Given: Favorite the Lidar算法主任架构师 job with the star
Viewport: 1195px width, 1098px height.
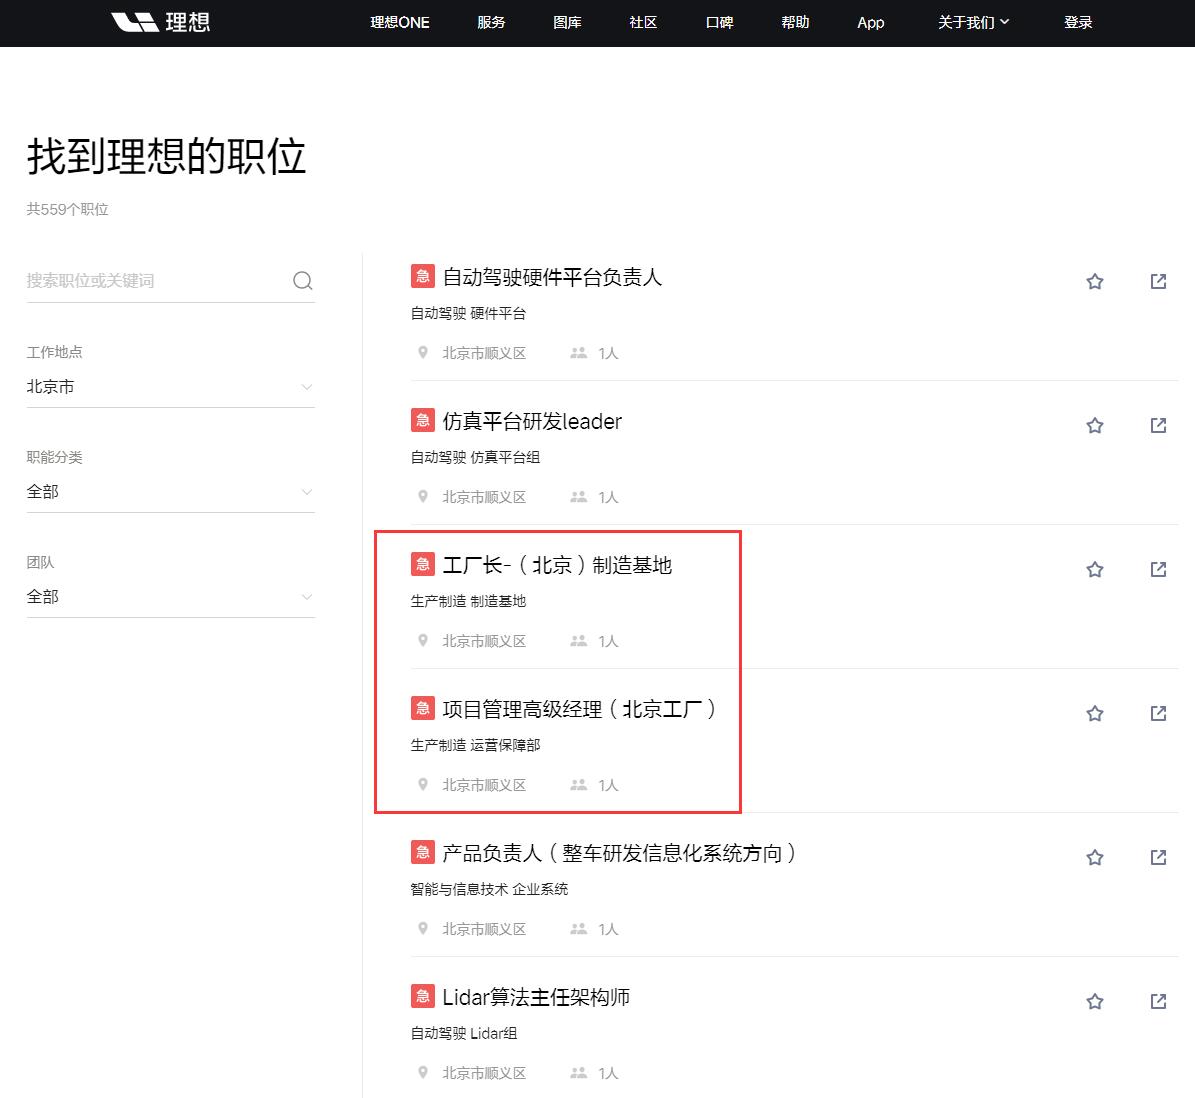Looking at the screenshot, I should [x=1094, y=1001].
